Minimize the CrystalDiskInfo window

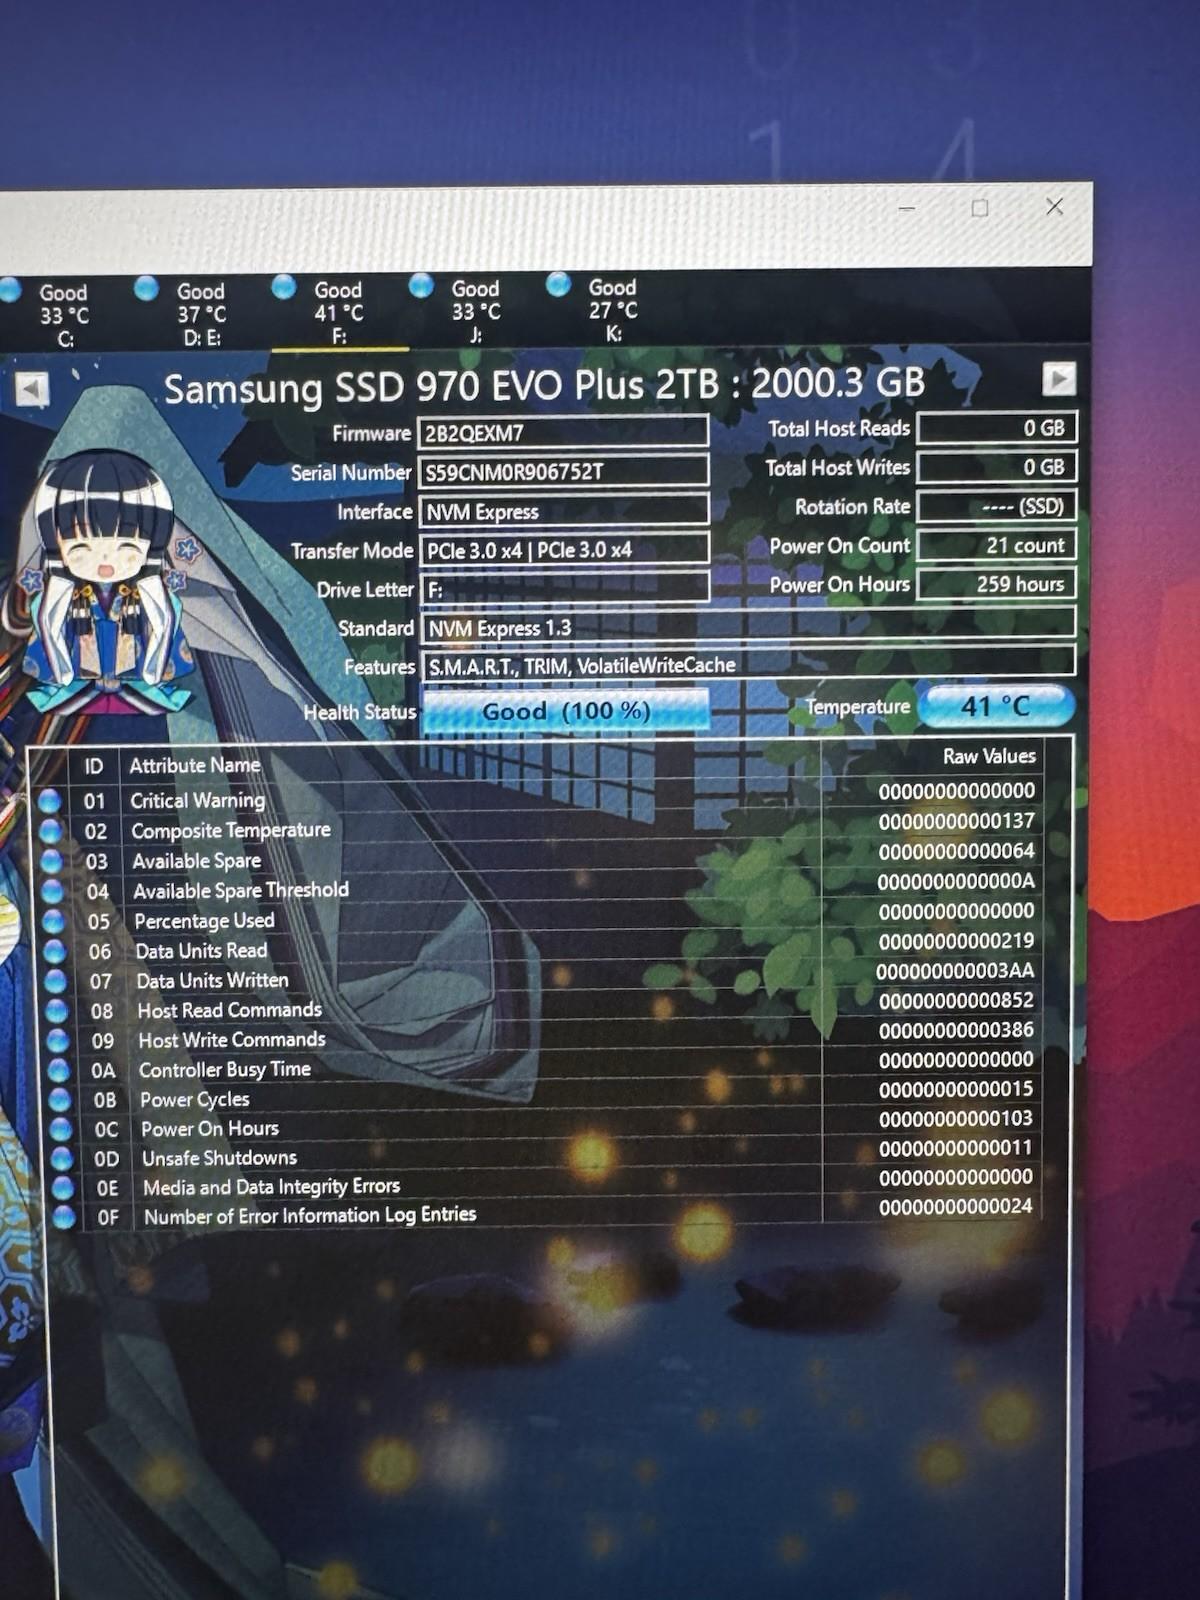(907, 209)
